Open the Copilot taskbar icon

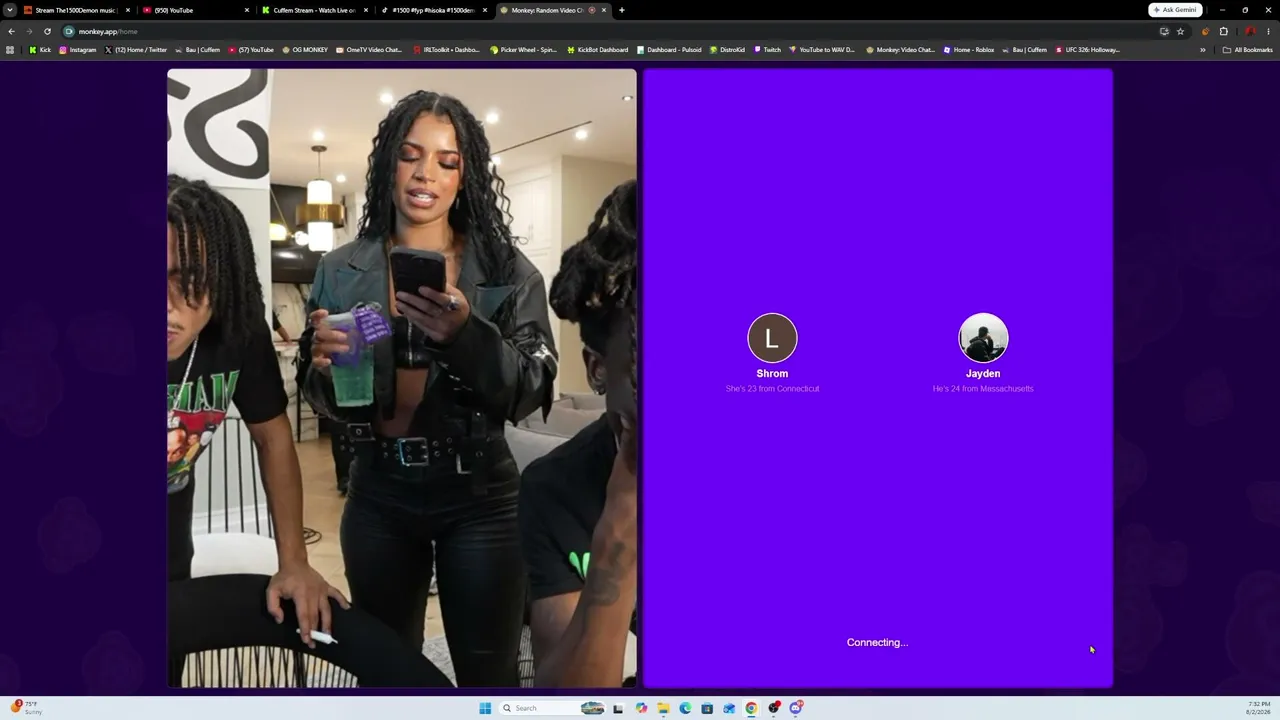pyautogui.click(x=641, y=708)
